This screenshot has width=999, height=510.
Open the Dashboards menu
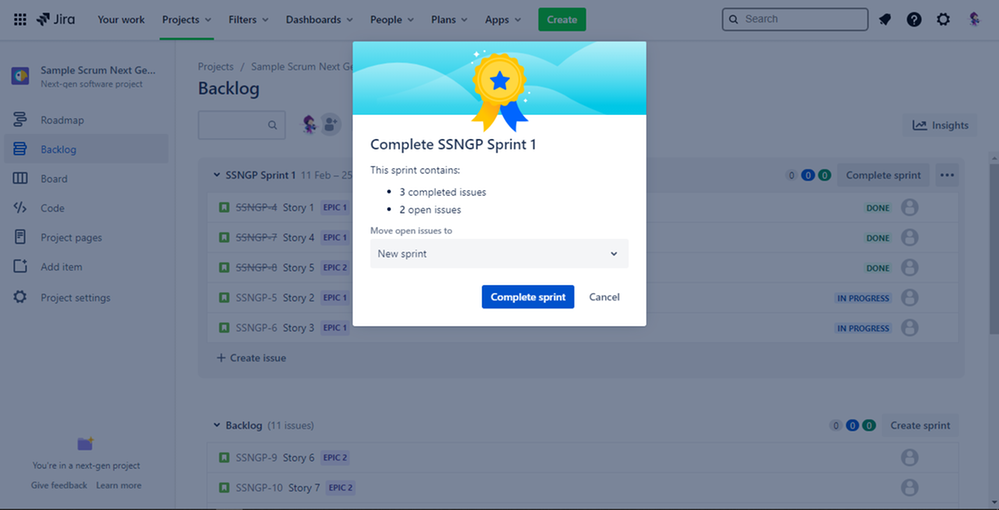click(319, 20)
